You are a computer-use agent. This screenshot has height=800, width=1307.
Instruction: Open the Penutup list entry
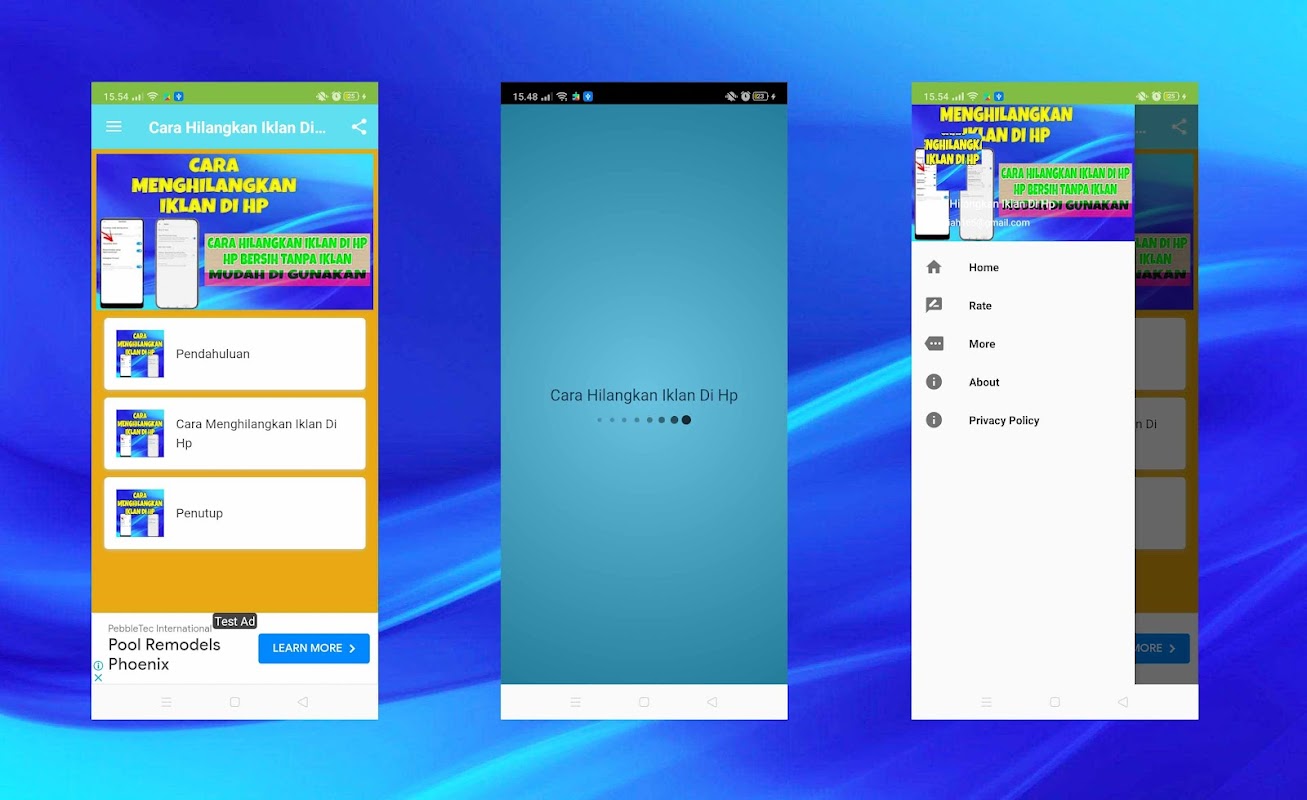(235, 513)
